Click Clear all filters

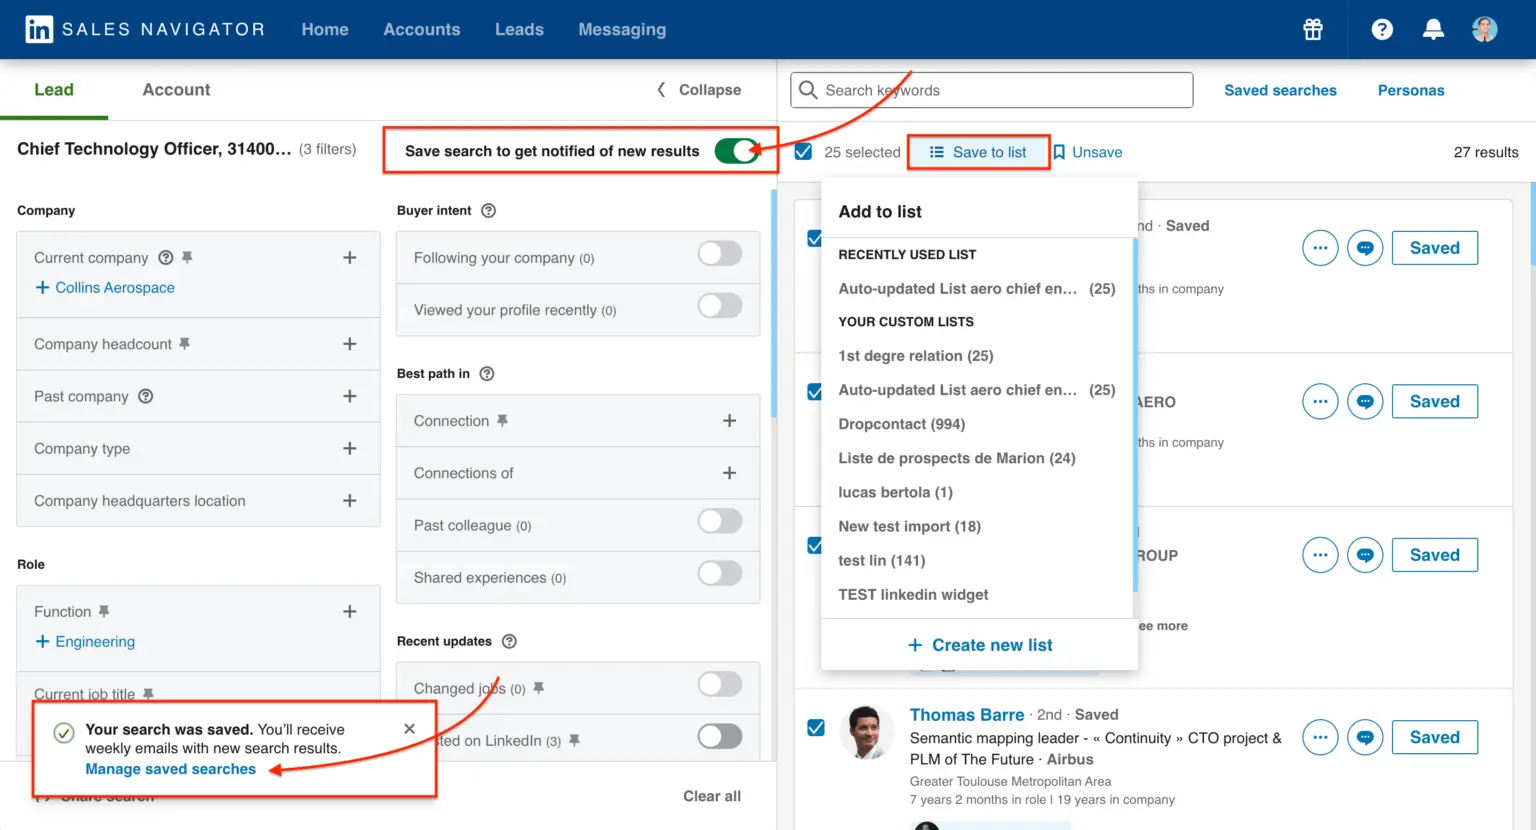[x=712, y=796]
